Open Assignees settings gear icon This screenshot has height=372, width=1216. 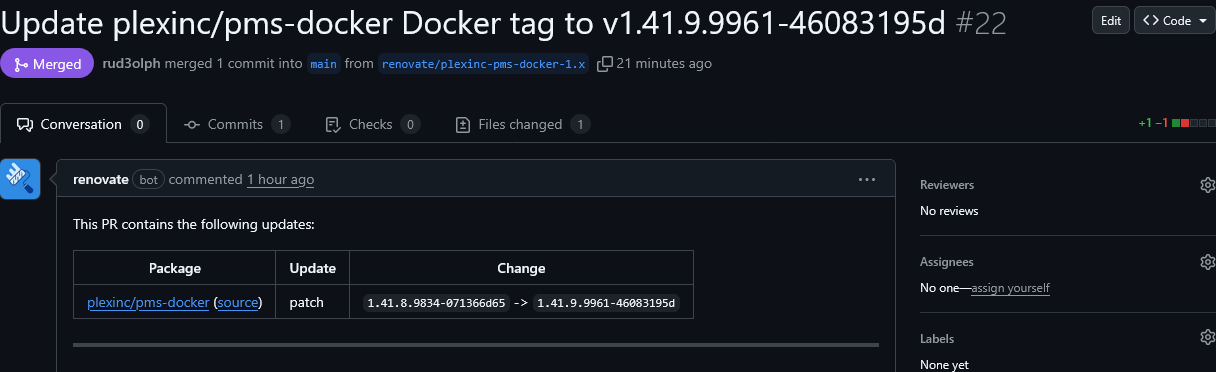pos(1207,262)
